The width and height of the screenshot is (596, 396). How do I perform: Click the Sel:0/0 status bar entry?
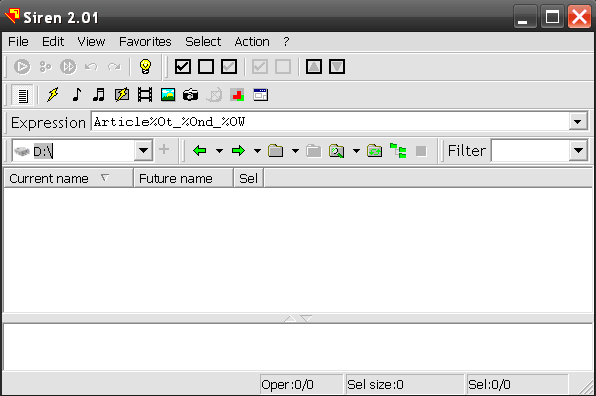[517, 385]
